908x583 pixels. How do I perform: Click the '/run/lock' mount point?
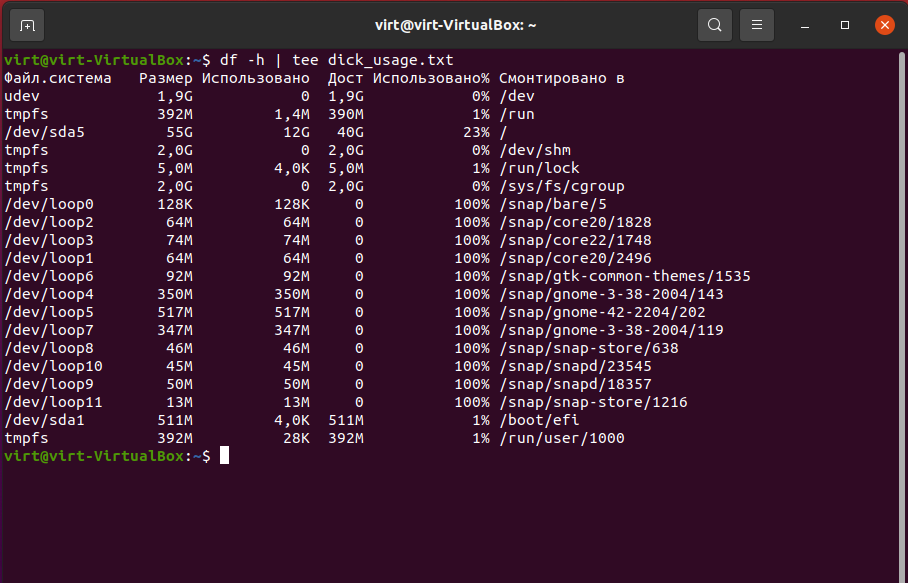539,168
